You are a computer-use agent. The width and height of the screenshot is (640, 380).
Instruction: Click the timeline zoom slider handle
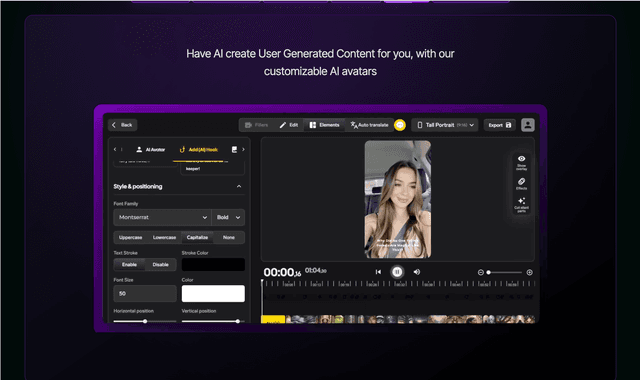[x=488, y=272]
